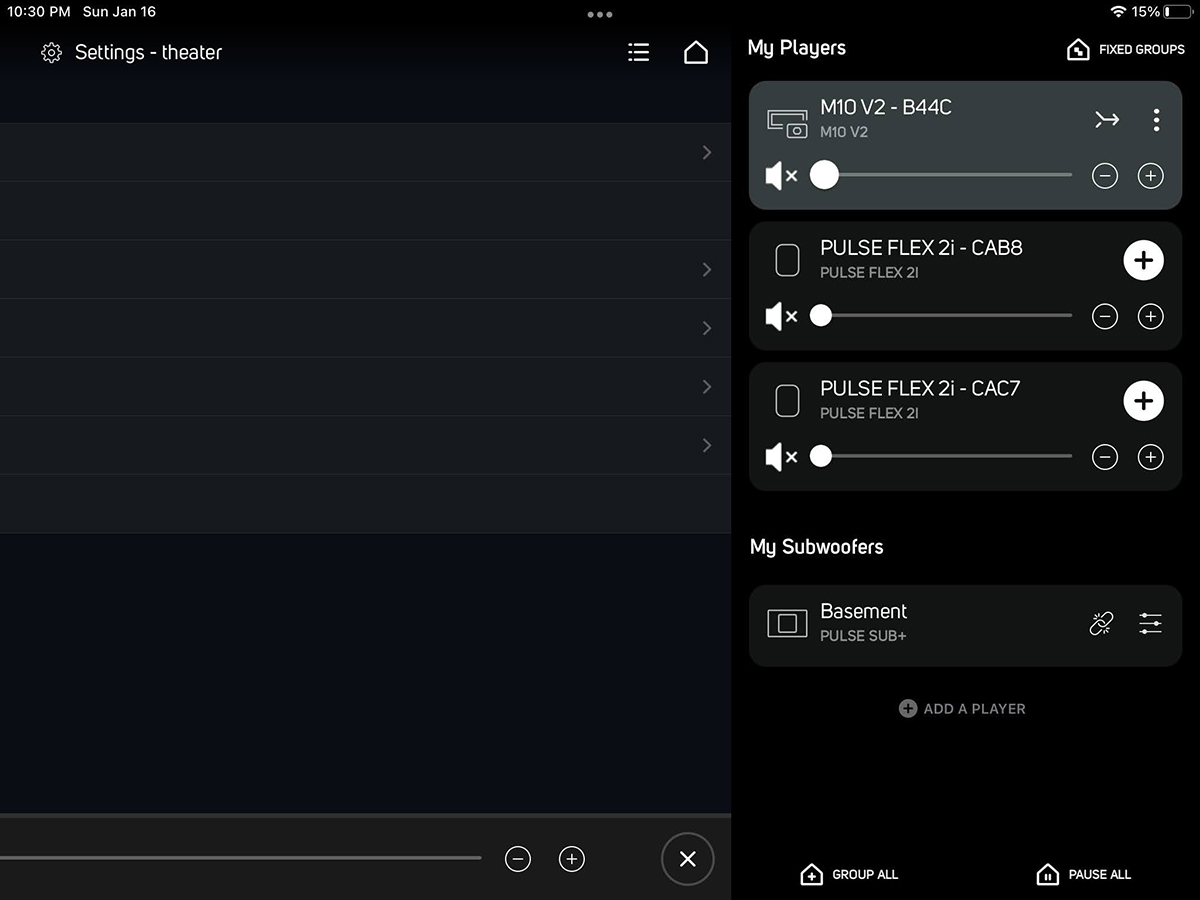Screen dimensions: 1200x900
Task: Select the PULSE FLEX 2i - CAB8 speaker icon
Action: tap(788, 260)
